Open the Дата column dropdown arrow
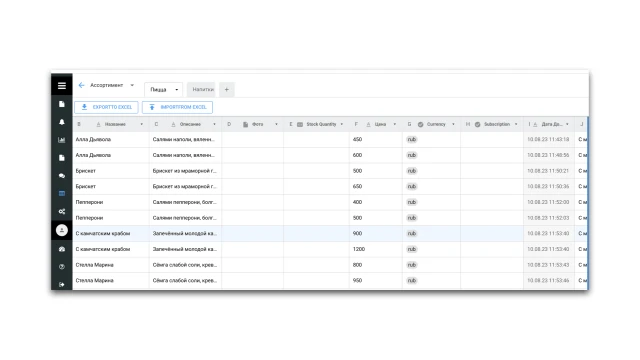 pyautogui.click(x=567, y=124)
